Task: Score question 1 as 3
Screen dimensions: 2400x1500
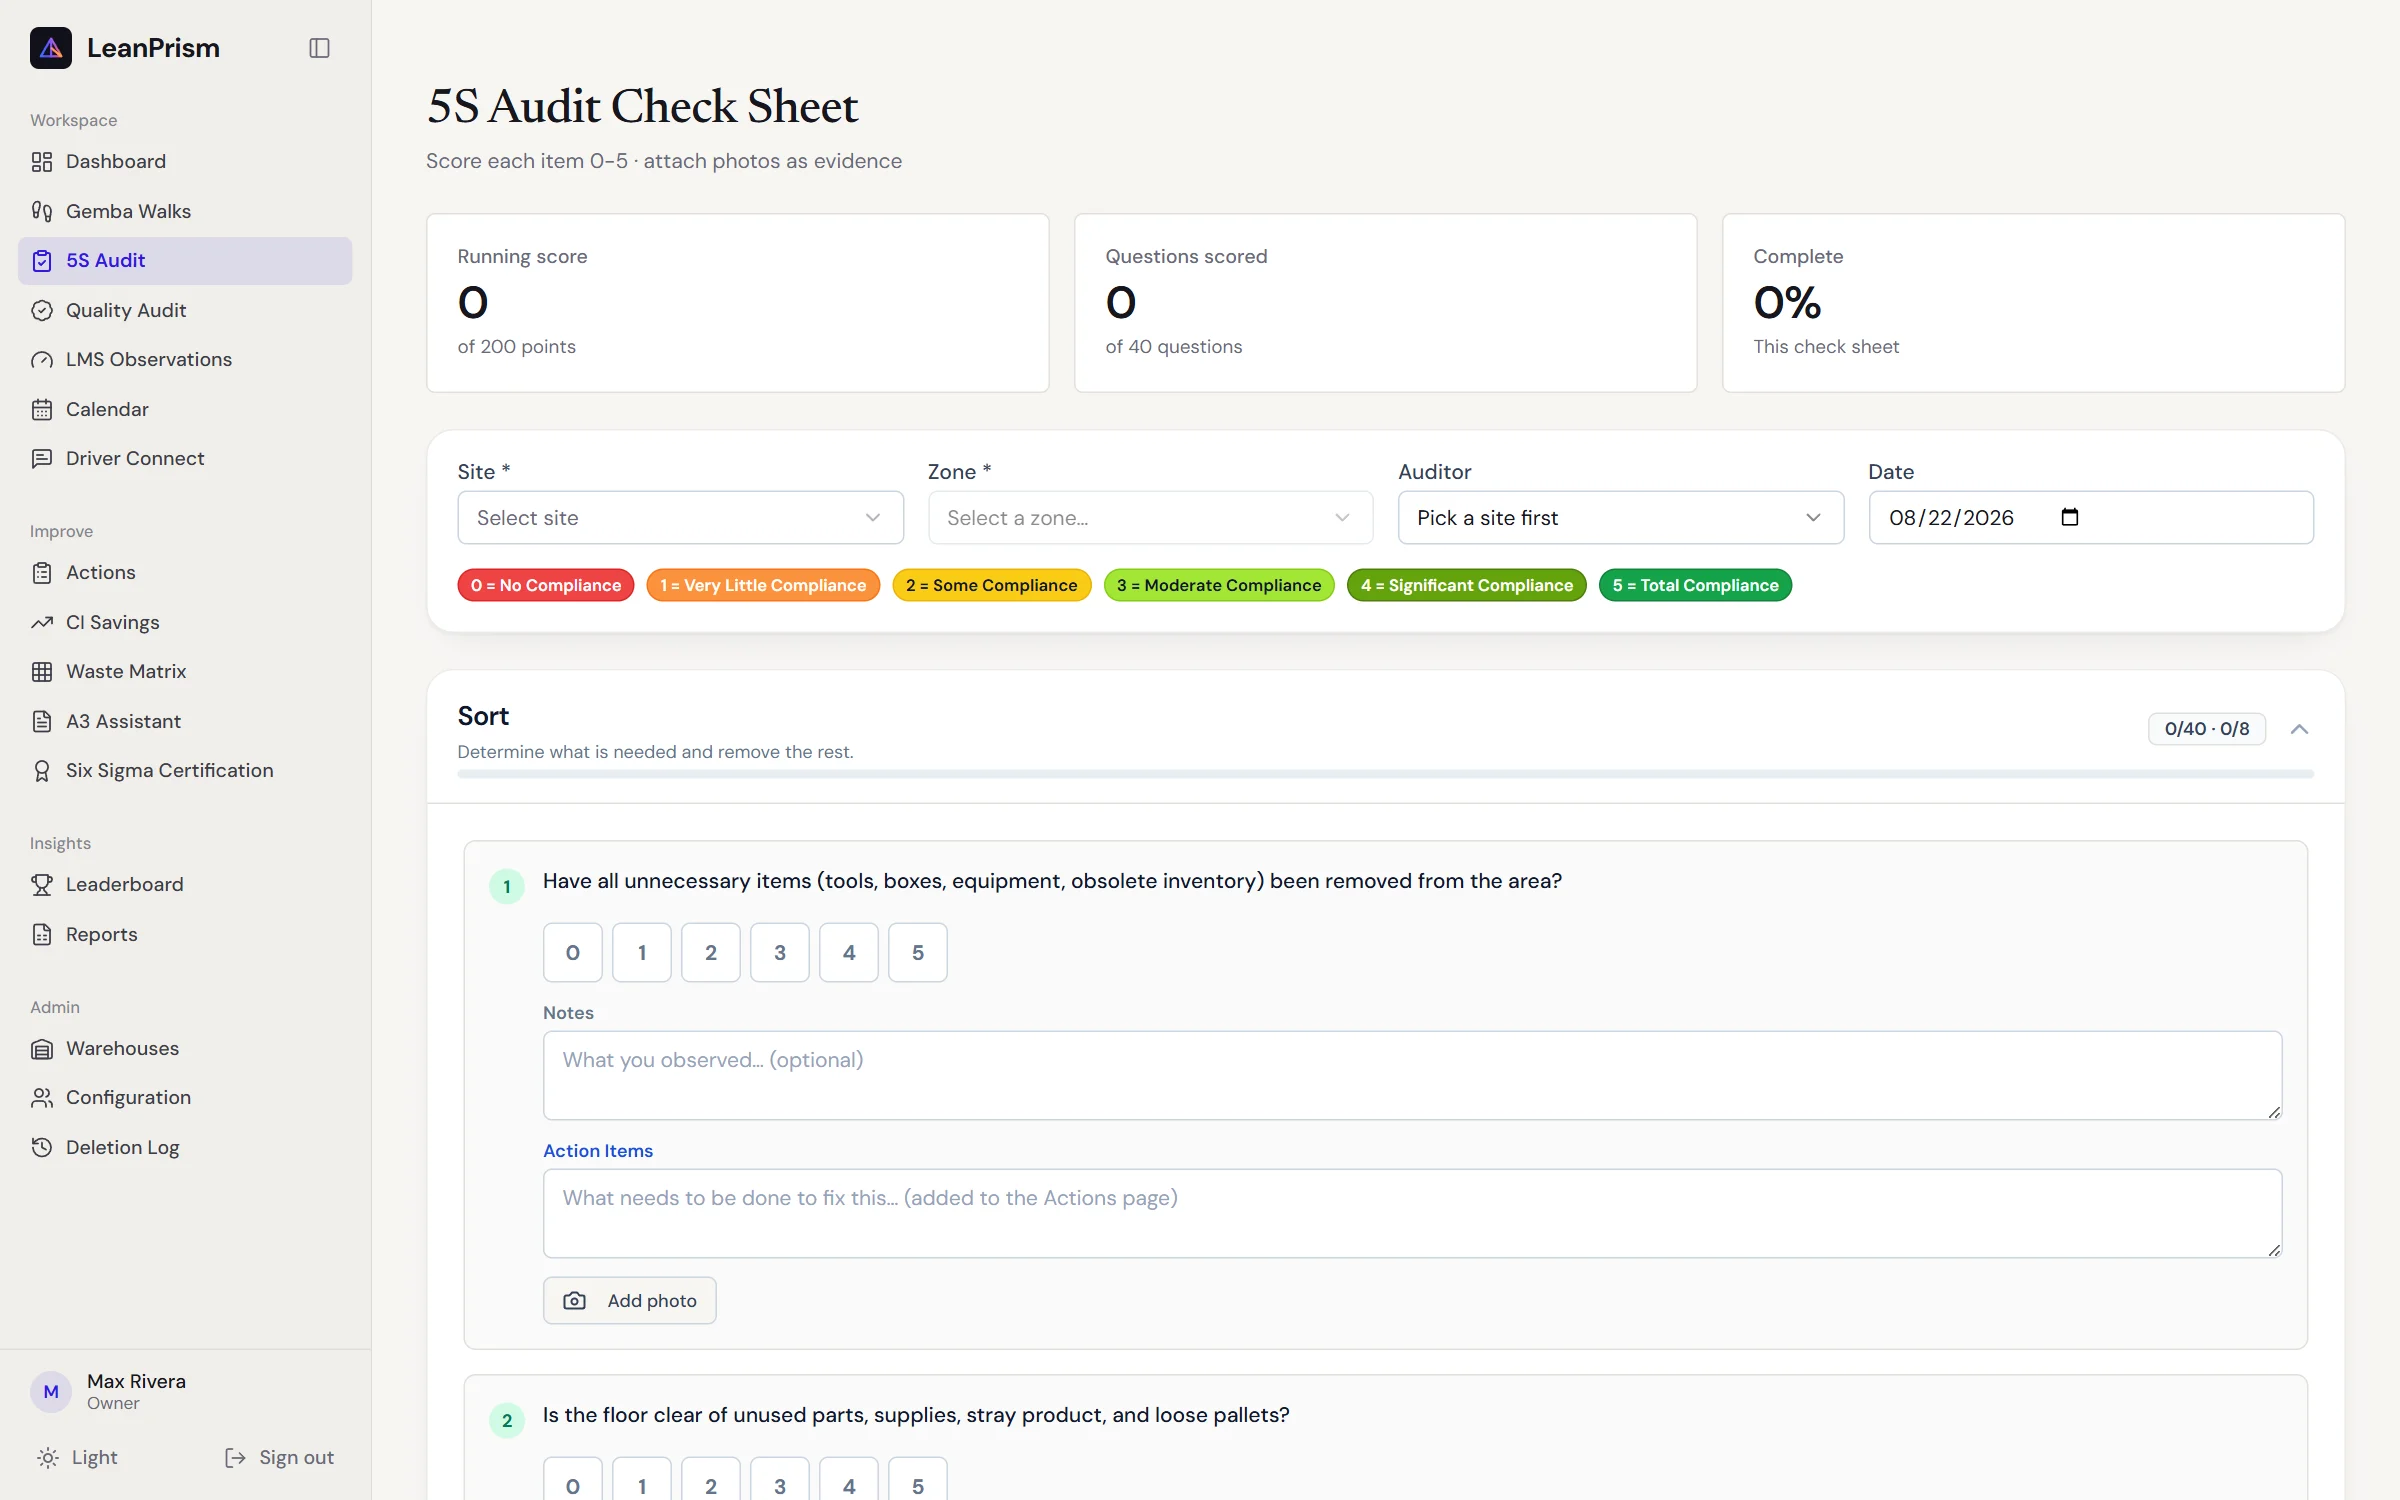Action: [780, 952]
